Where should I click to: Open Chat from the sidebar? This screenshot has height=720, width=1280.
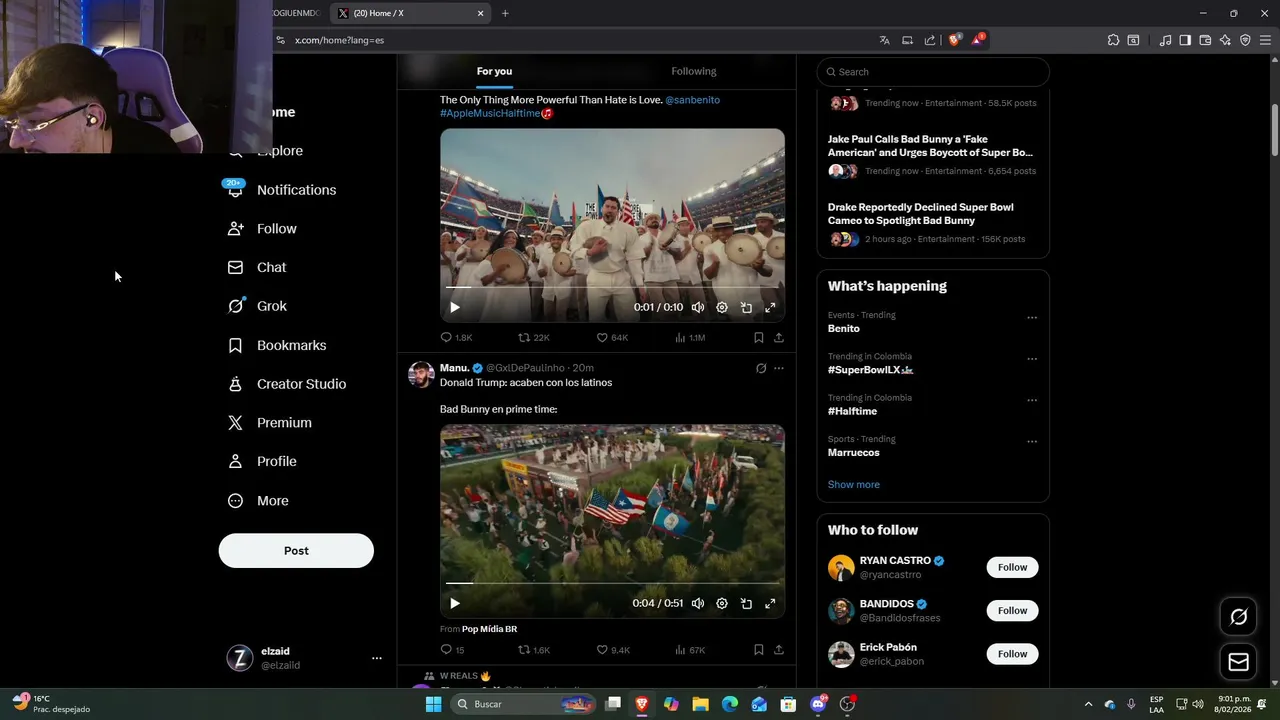pos(257,268)
